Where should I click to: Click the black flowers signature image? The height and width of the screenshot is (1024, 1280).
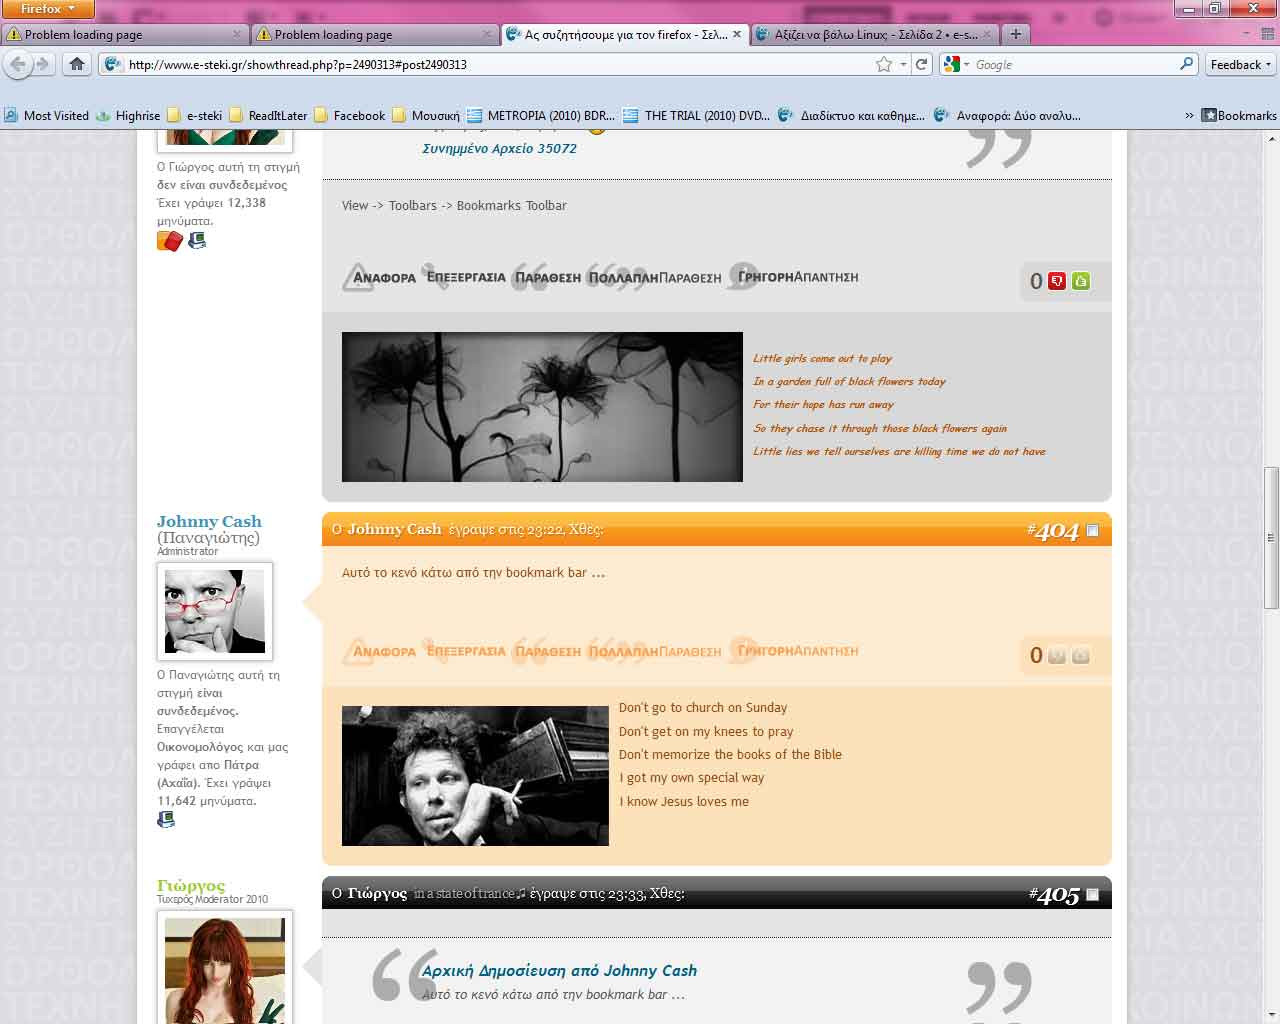(x=542, y=407)
